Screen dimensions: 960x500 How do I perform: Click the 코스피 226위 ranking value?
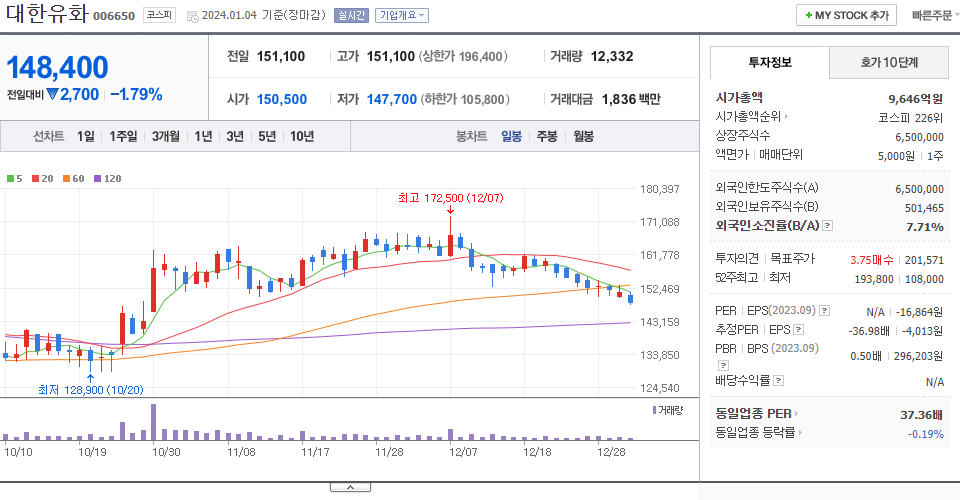click(910, 118)
